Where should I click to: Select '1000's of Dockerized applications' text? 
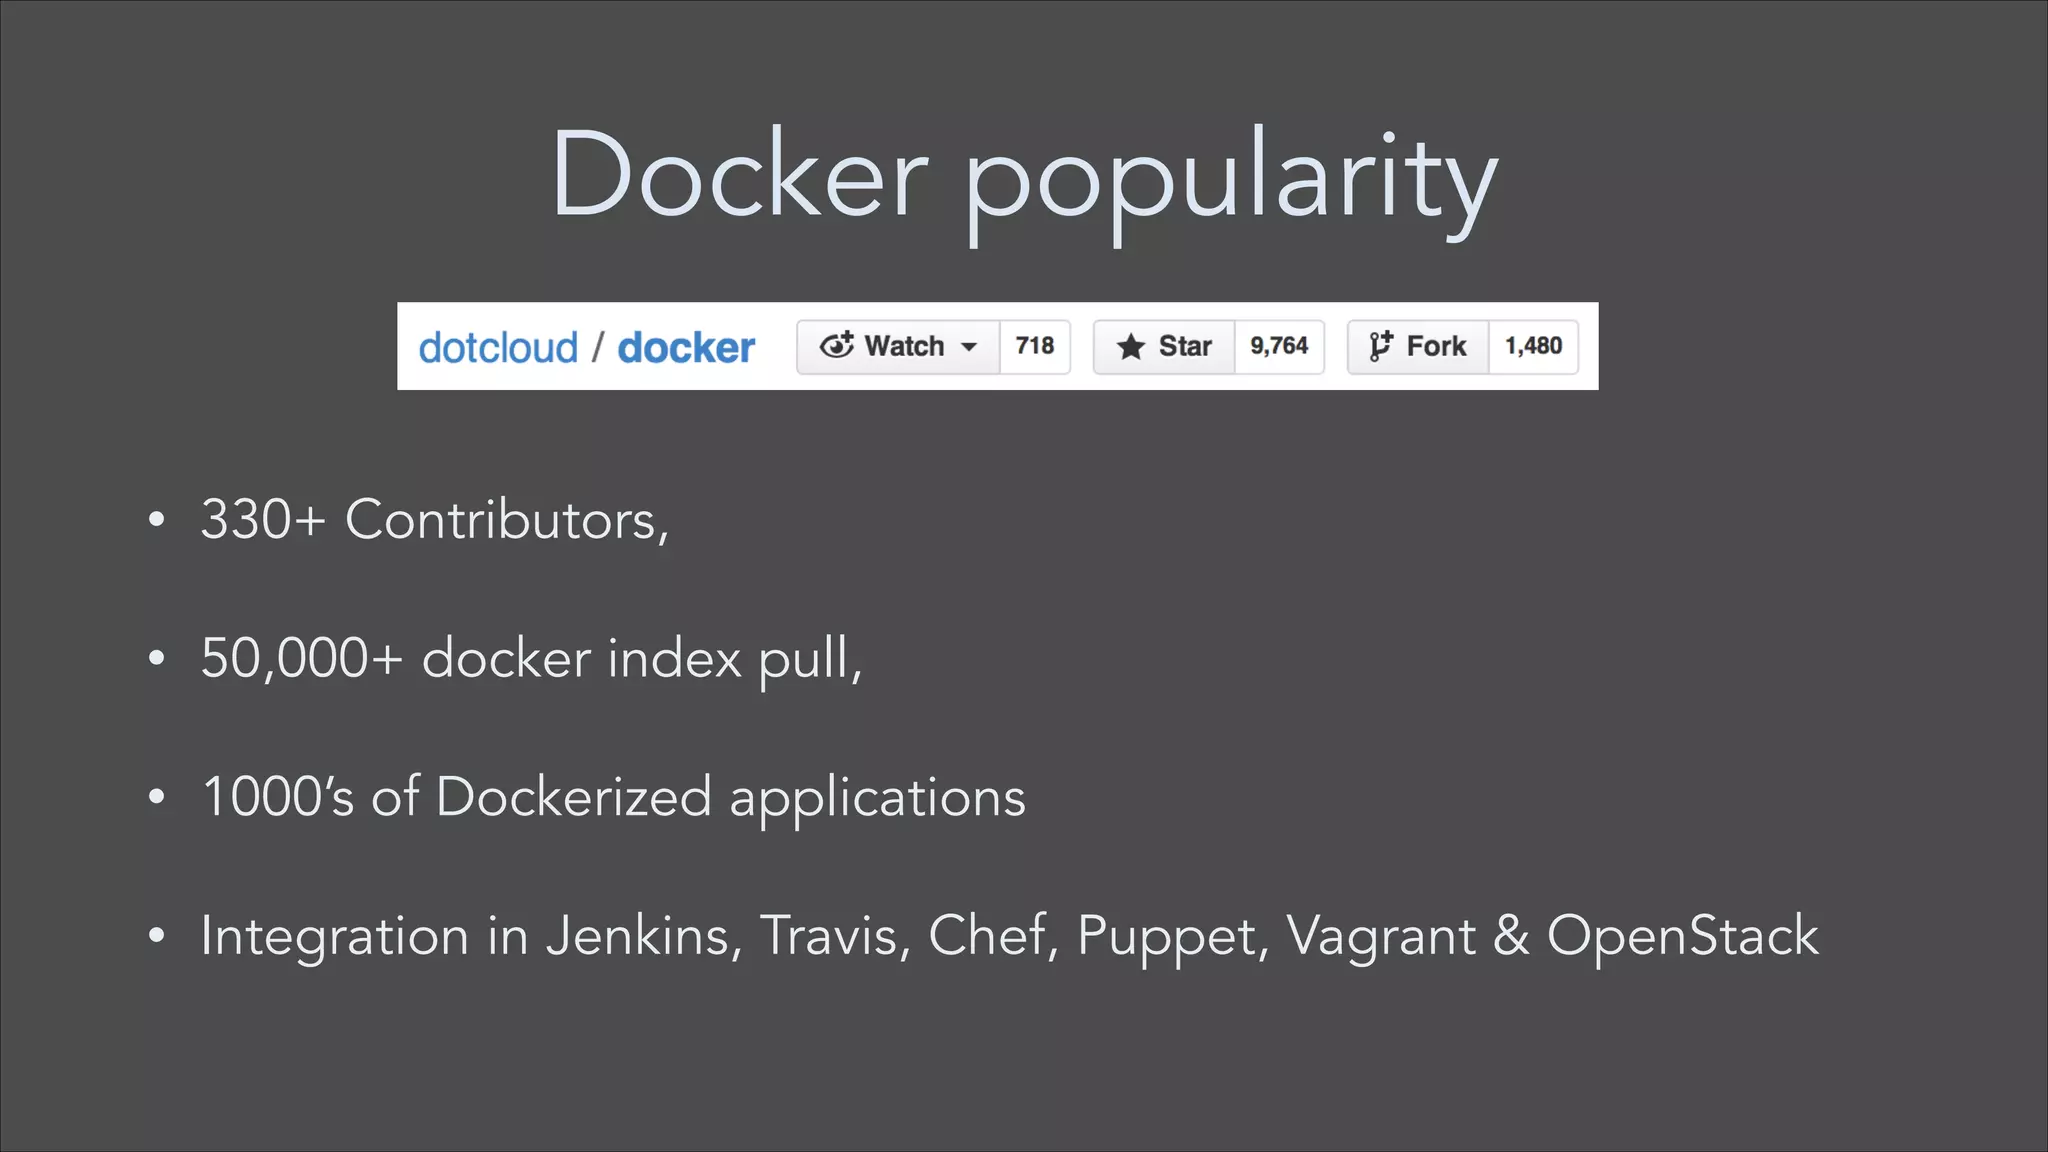coord(613,798)
